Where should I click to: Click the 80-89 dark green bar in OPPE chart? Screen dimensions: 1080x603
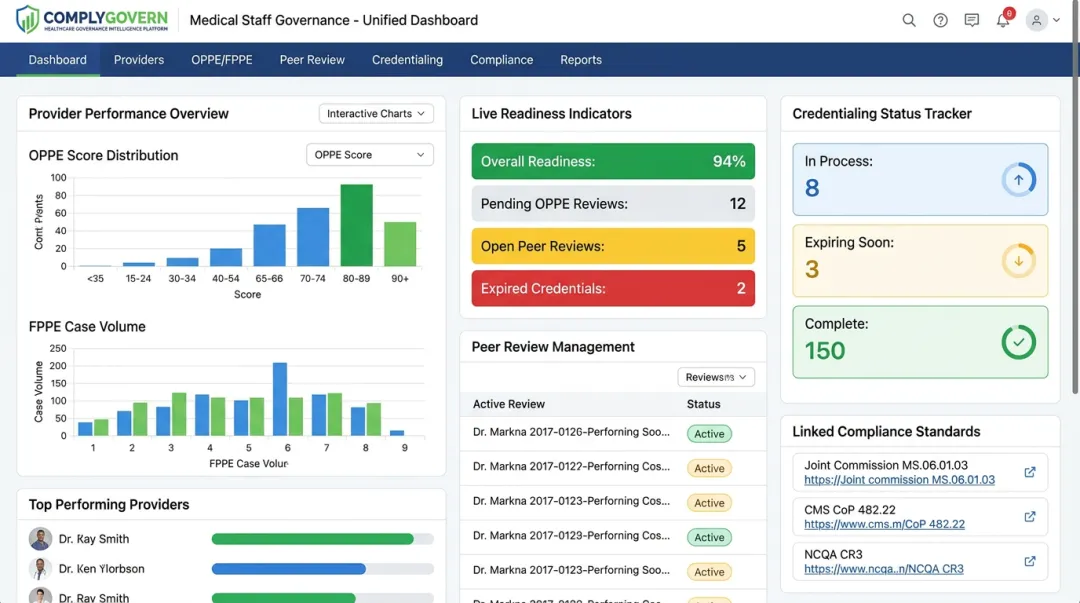point(356,225)
